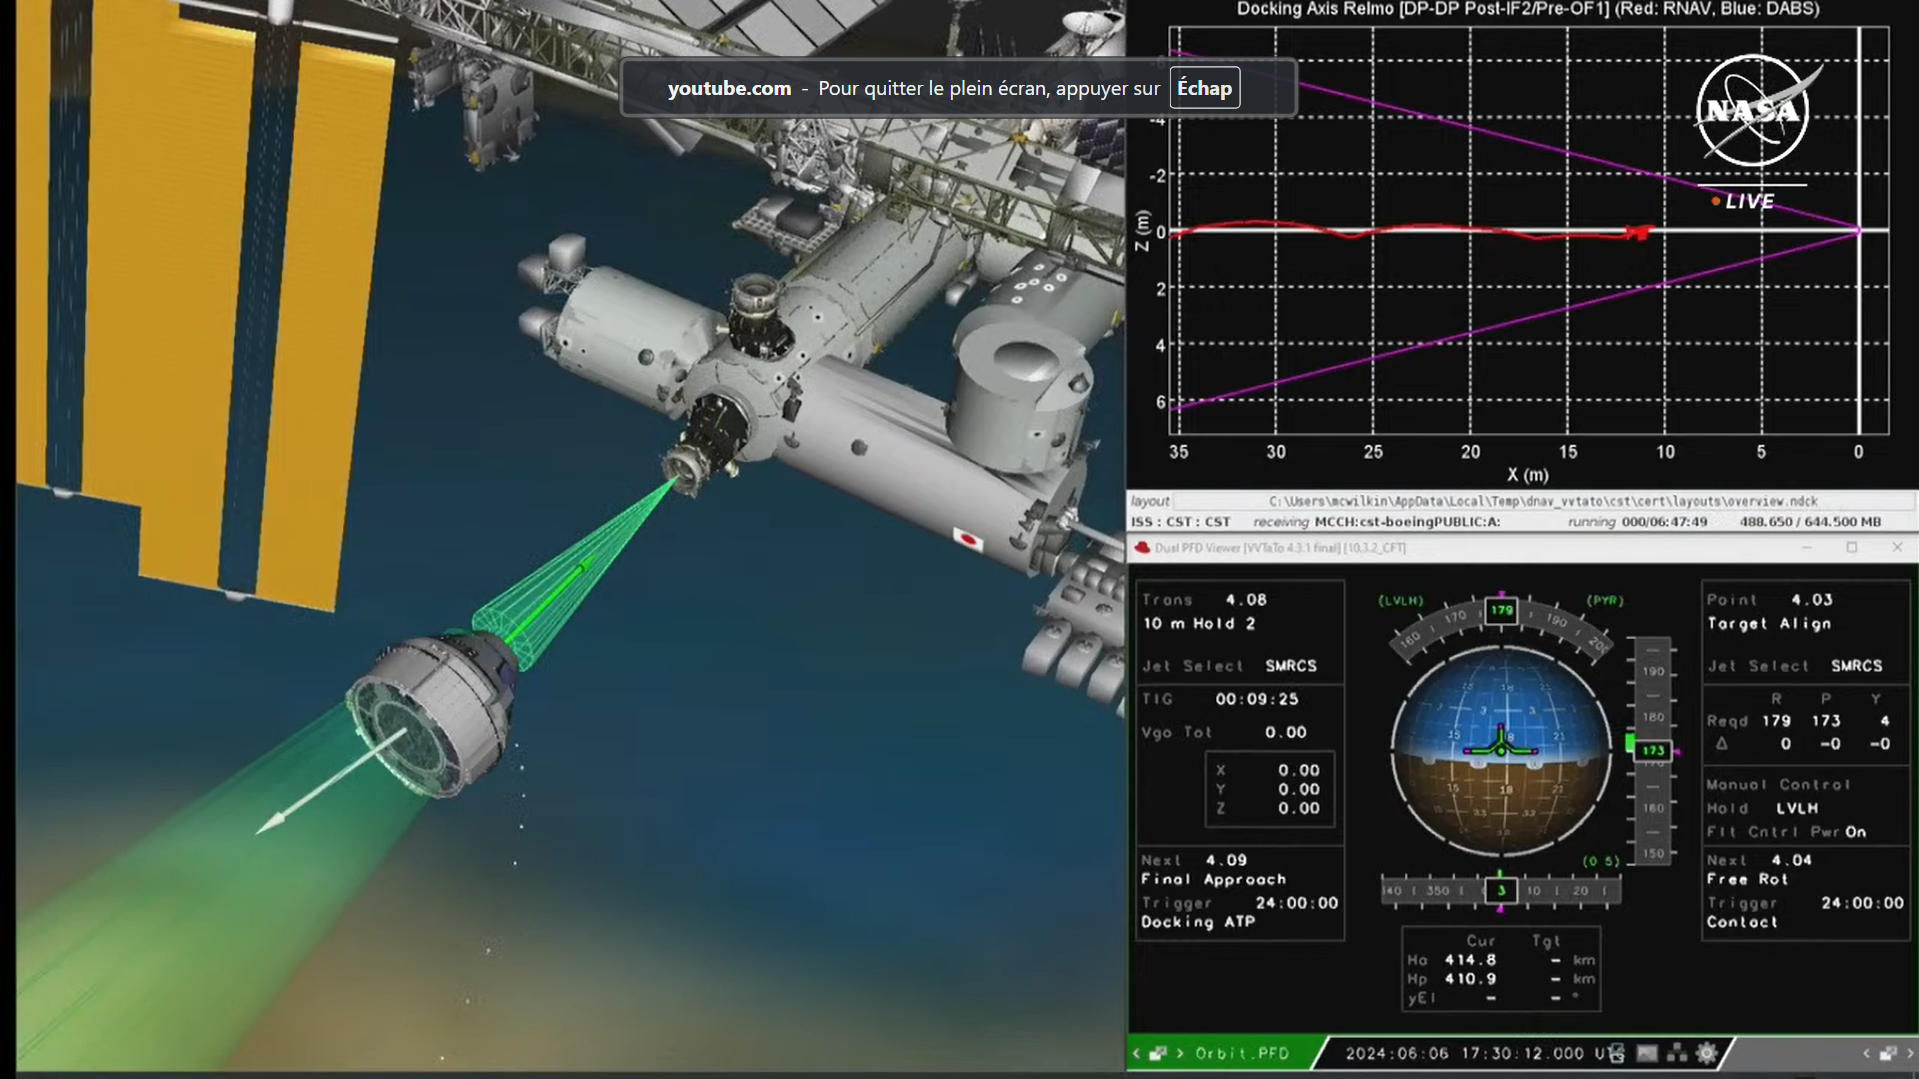Click the X (m) axis label
1919x1079 pixels.
coord(1527,475)
